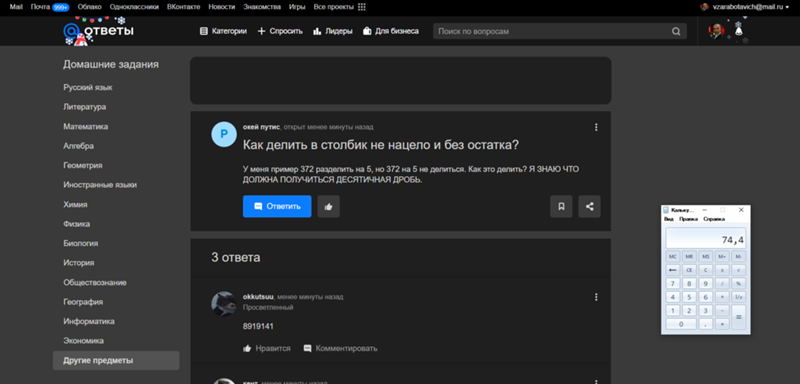Image resolution: width=800 pixels, height=384 pixels.
Task: Click the C clear key in Calculator
Action: coord(706,270)
